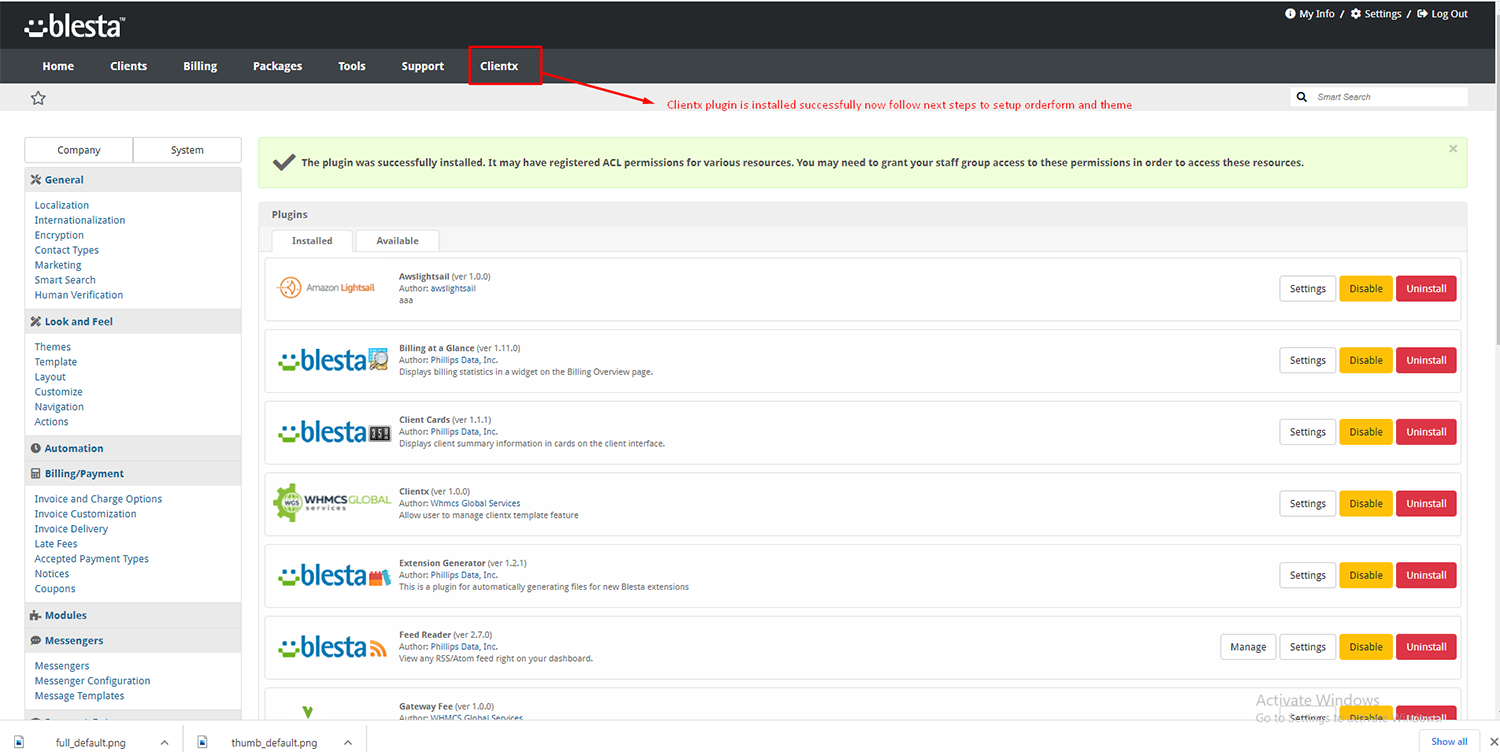Screen dimensions: 1500x752
Task: Open the Human Verification link
Action: pos(79,295)
